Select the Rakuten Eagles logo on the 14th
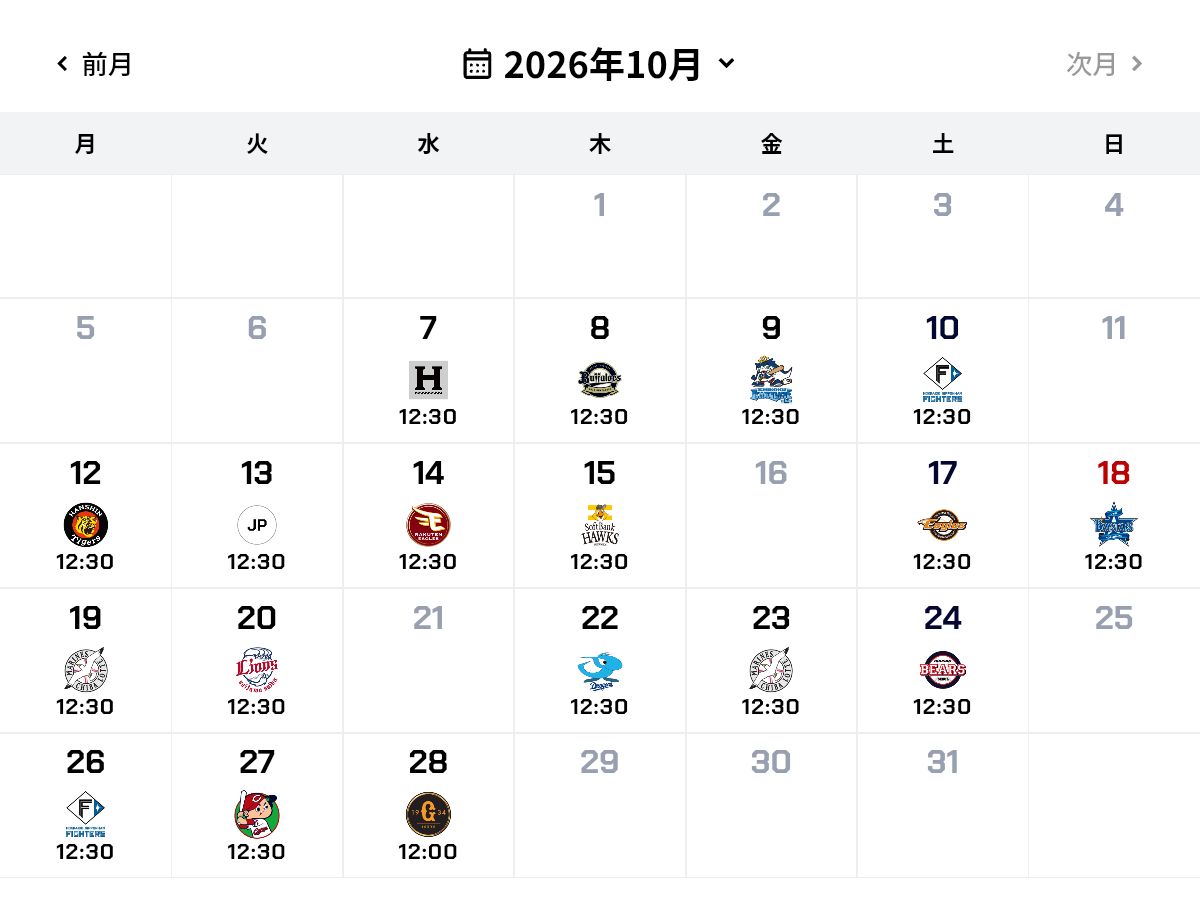The width and height of the screenshot is (1200, 899). 428,525
